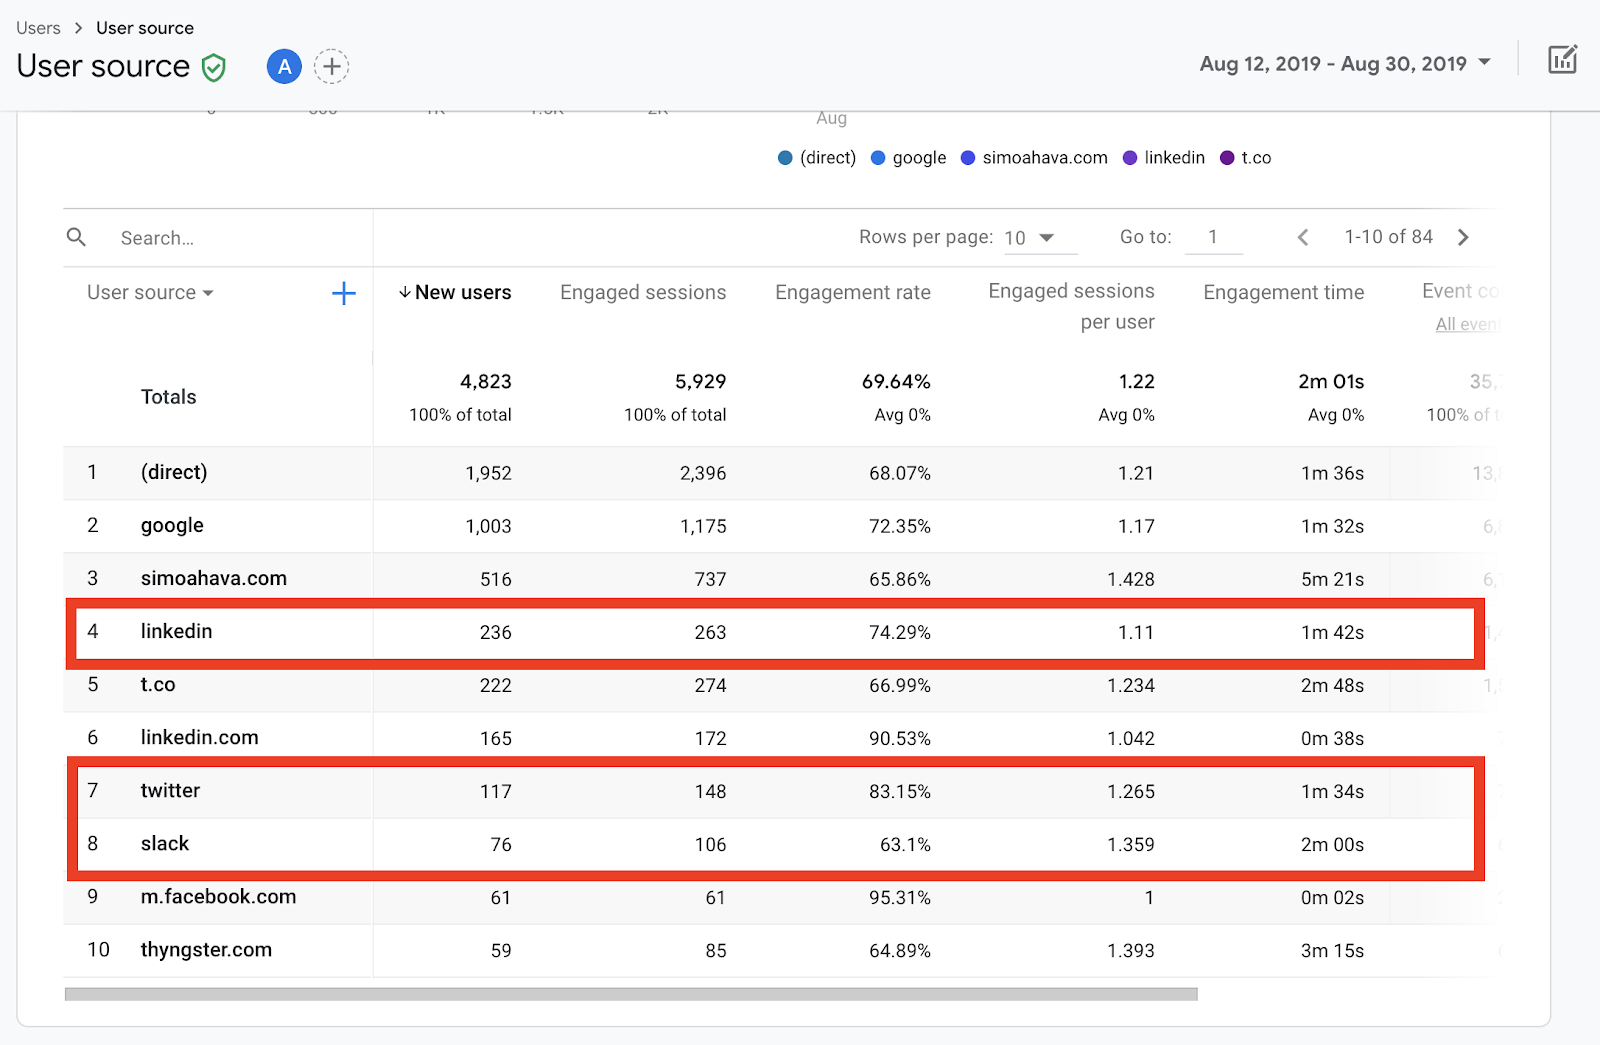
Task: Toggle the t.co legend series
Action: pos(1245,158)
